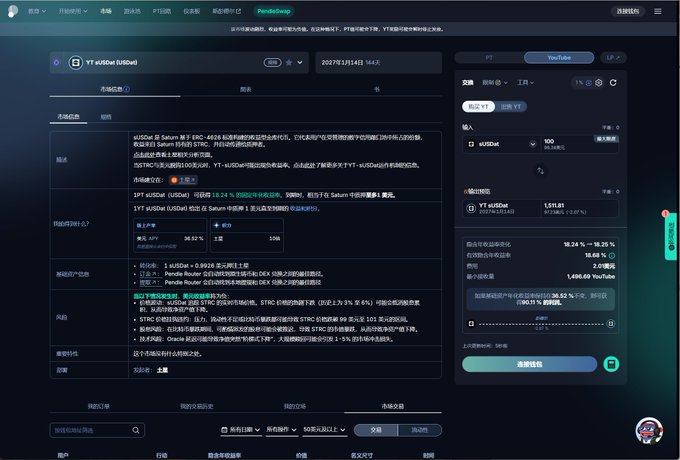Expand the 教育 menu dropdown

pyautogui.click(x=37, y=11)
